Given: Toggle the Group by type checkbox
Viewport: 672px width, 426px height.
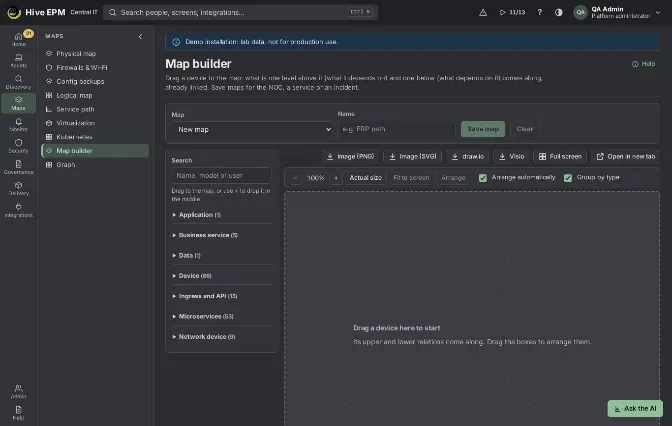Looking at the screenshot, I should pos(568,178).
